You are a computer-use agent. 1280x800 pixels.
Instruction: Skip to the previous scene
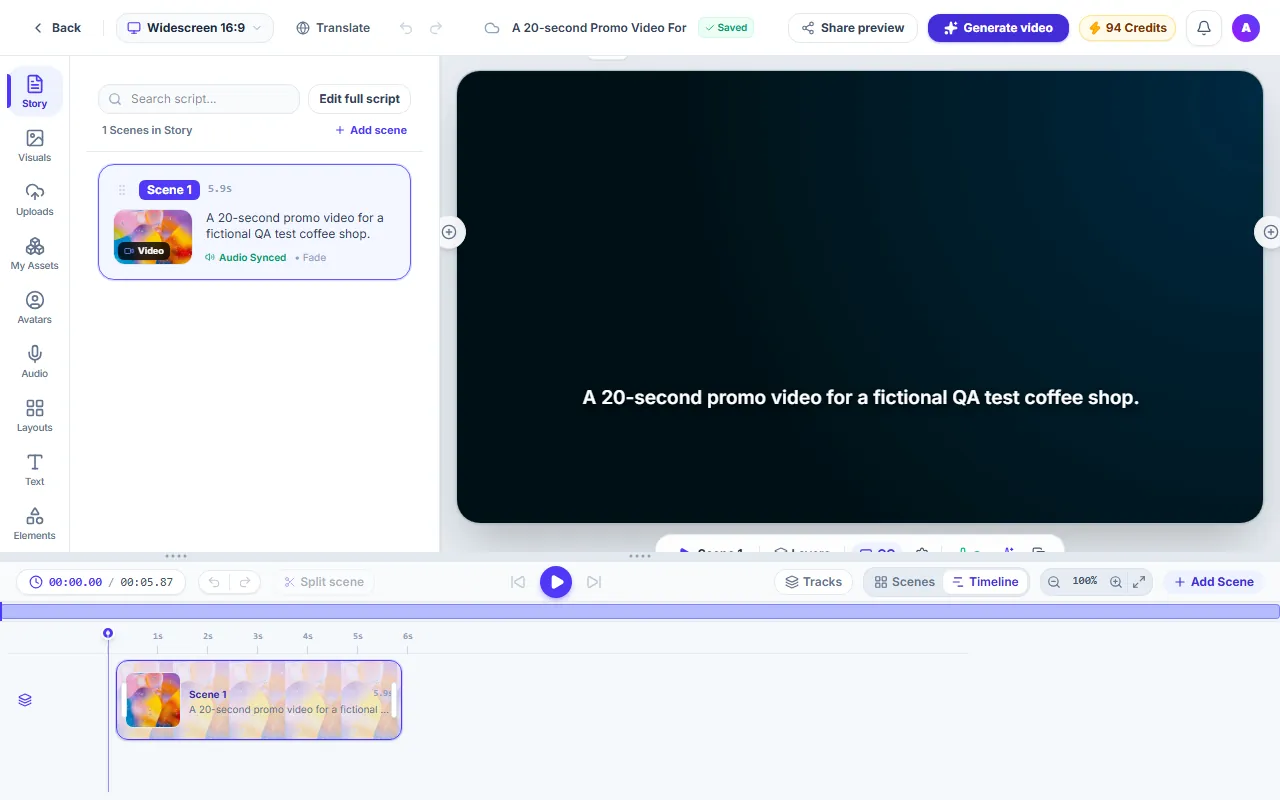click(518, 582)
